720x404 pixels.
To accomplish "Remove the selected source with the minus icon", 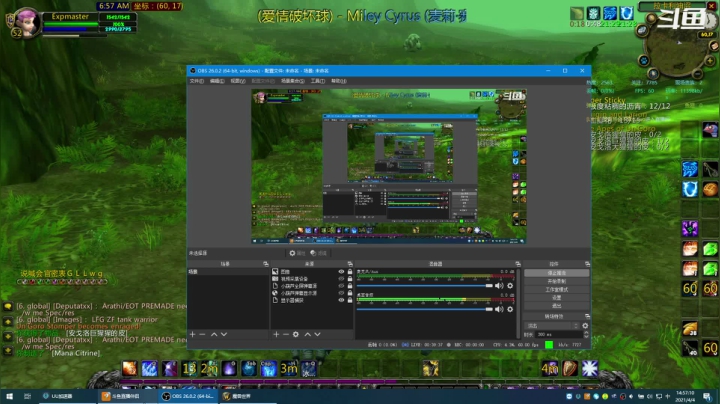I will (286, 334).
